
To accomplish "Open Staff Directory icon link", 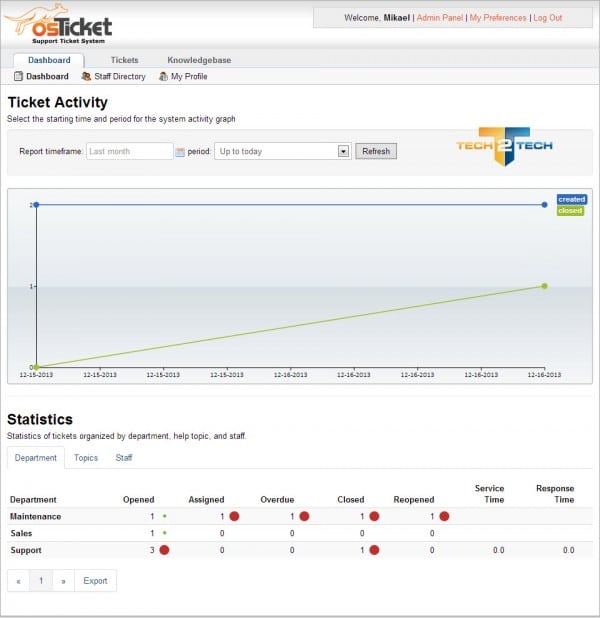I will [87, 77].
